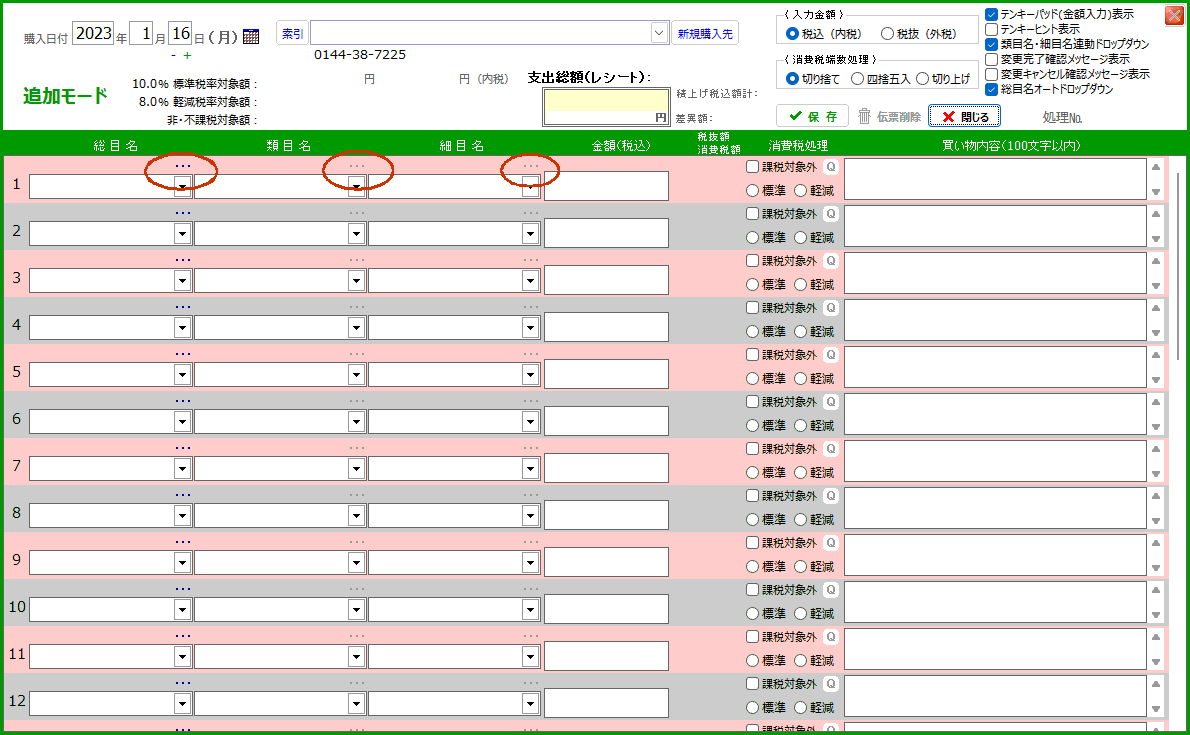Image resolution: width=1190 pixels, height=735 pixels.
Task: Check 課税対象外 in row 1
Action: click(753, 167)
